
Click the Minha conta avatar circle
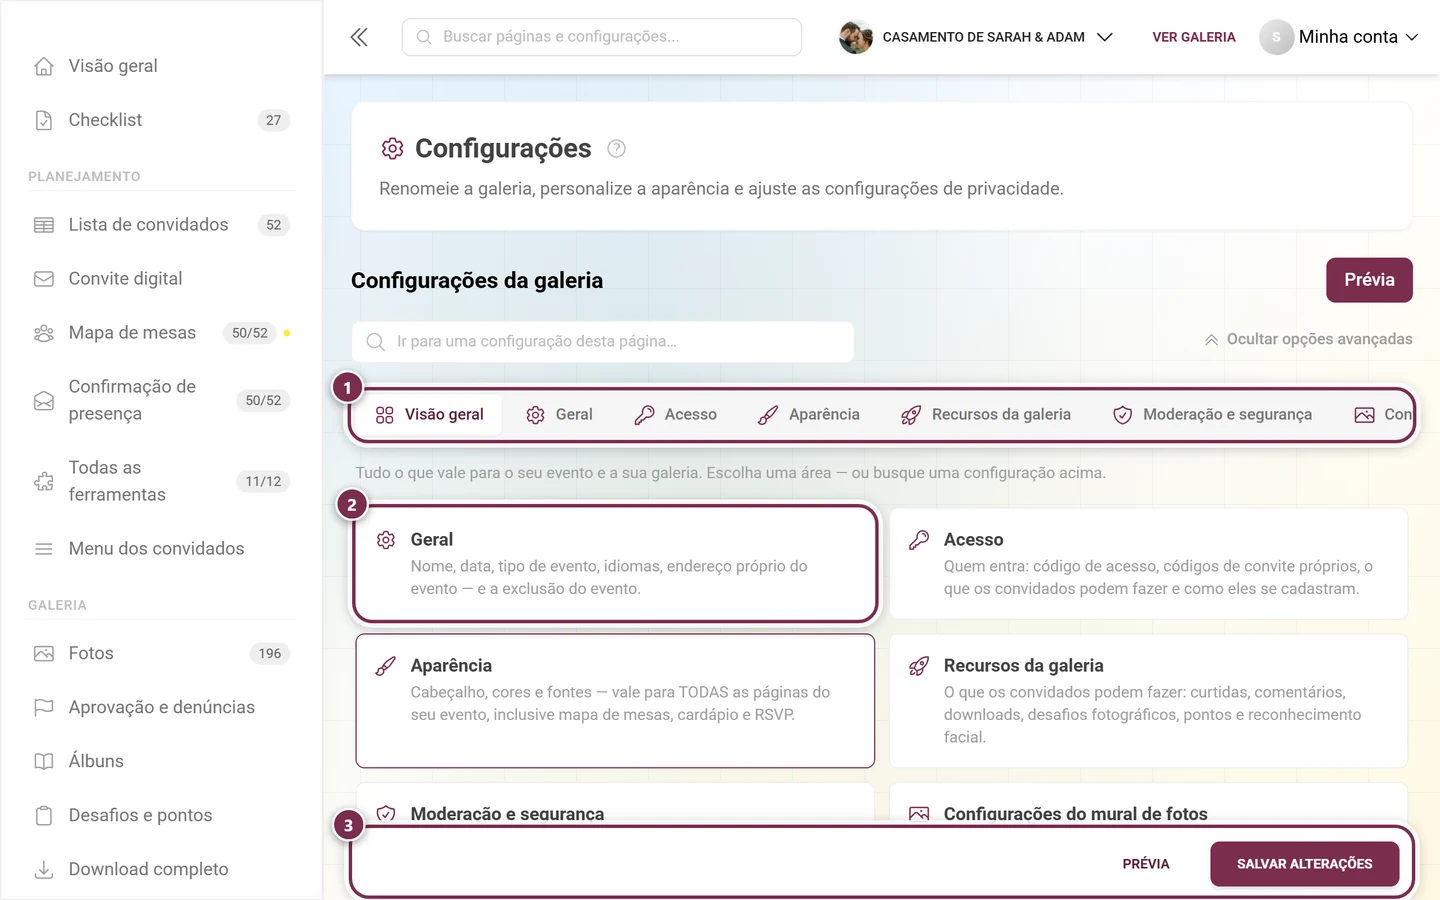[x=1276, y=37]
